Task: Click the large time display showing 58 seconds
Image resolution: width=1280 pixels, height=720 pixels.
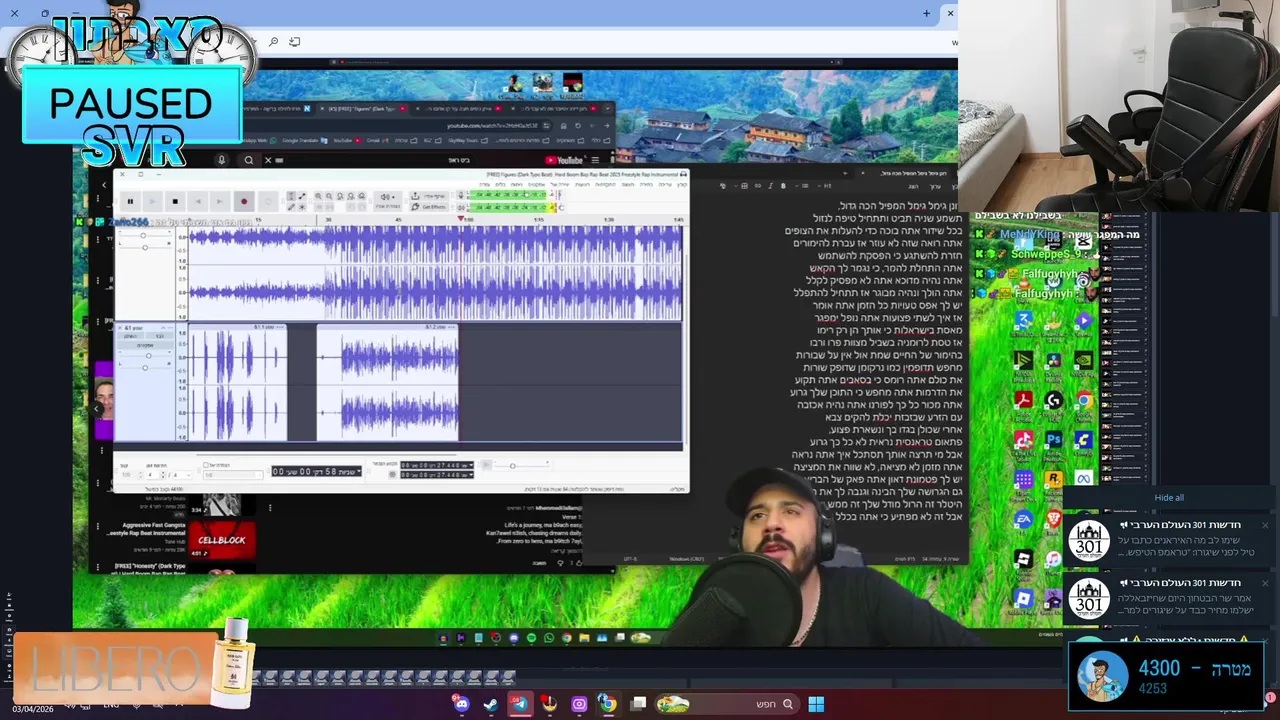Action: pyautogui.click(x=316, y=471)
